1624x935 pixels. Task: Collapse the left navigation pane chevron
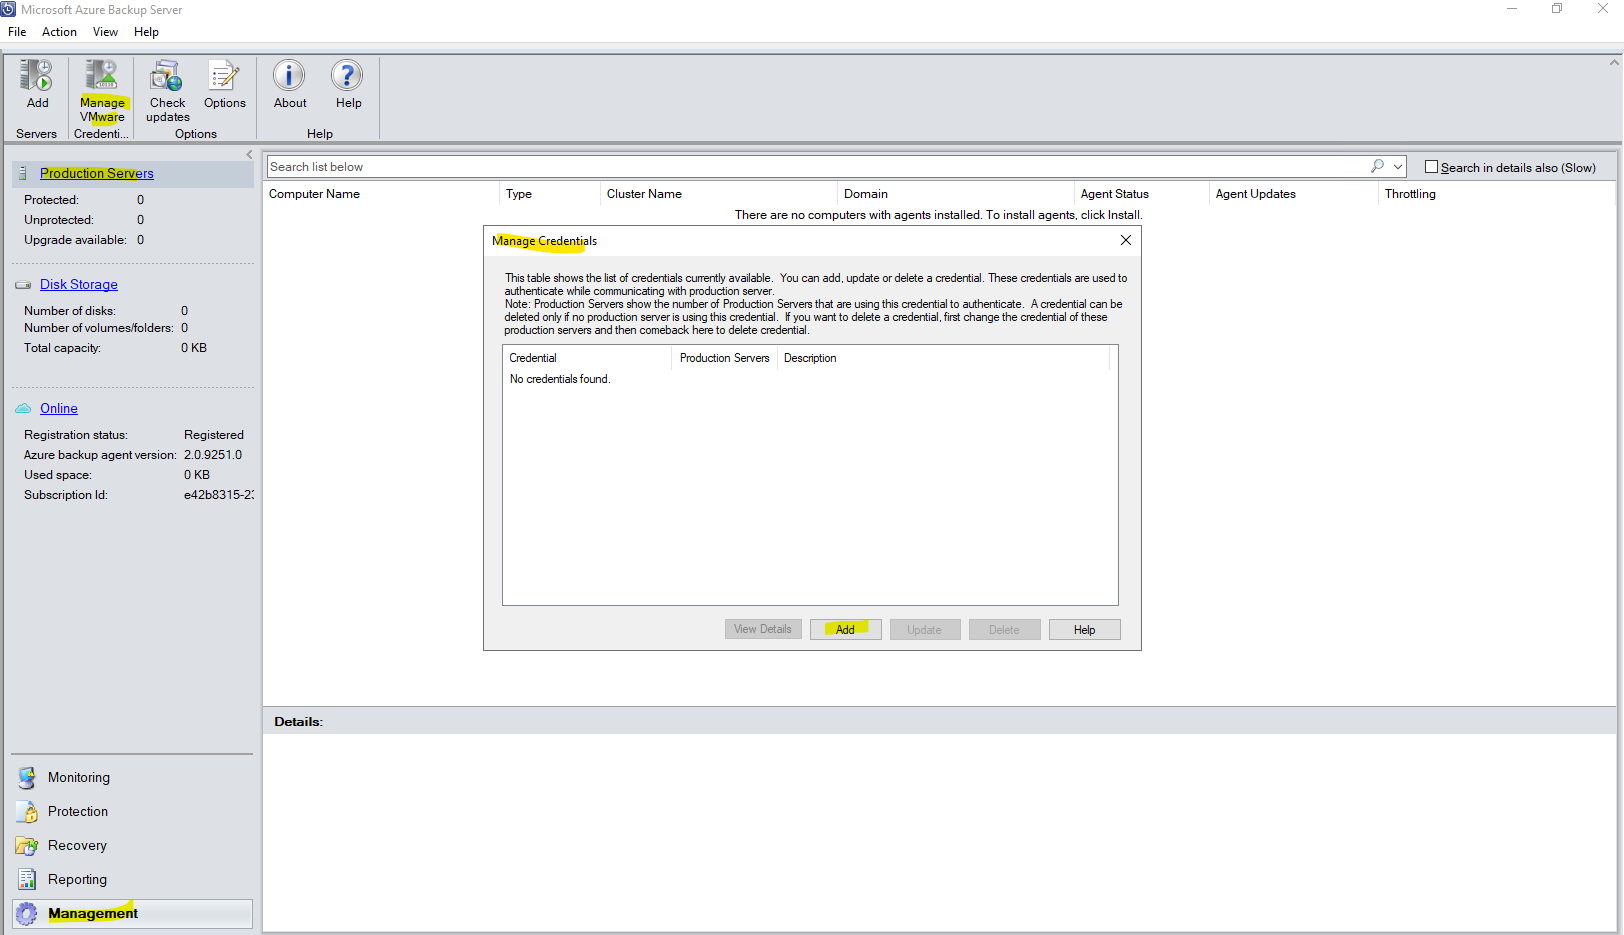point(249,155)
